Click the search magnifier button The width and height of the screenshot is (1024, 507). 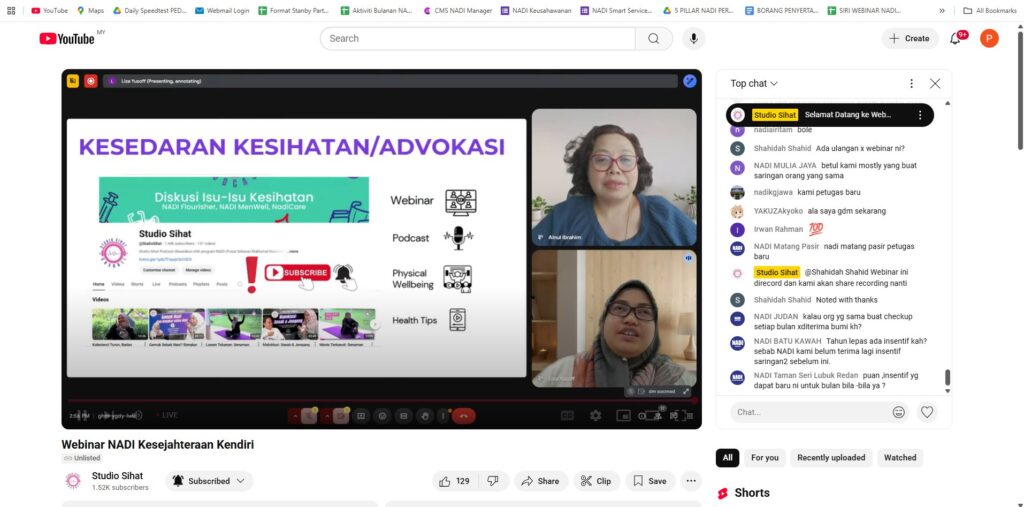coord(653,38)
